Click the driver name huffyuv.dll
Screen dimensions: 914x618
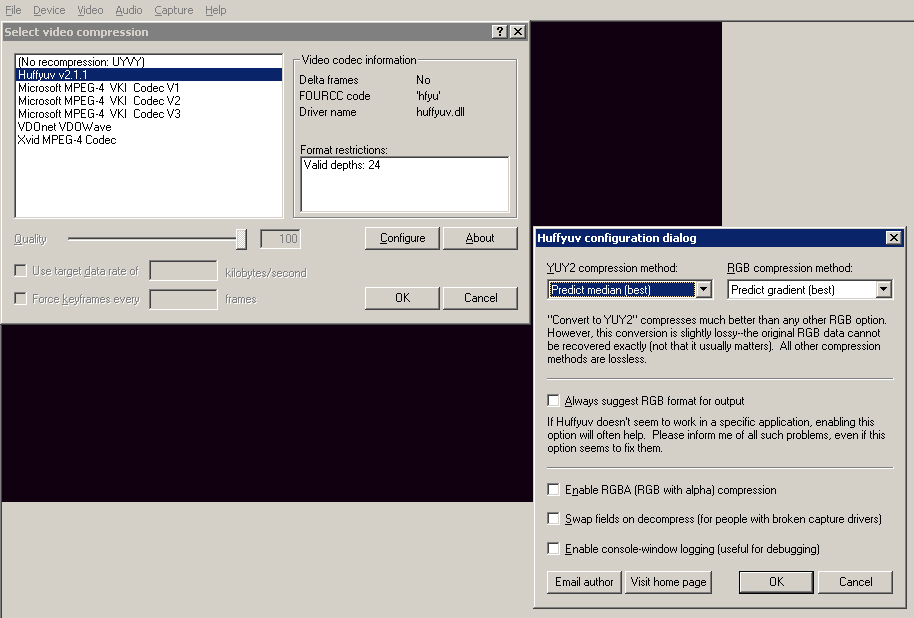(x=440, y=112)
